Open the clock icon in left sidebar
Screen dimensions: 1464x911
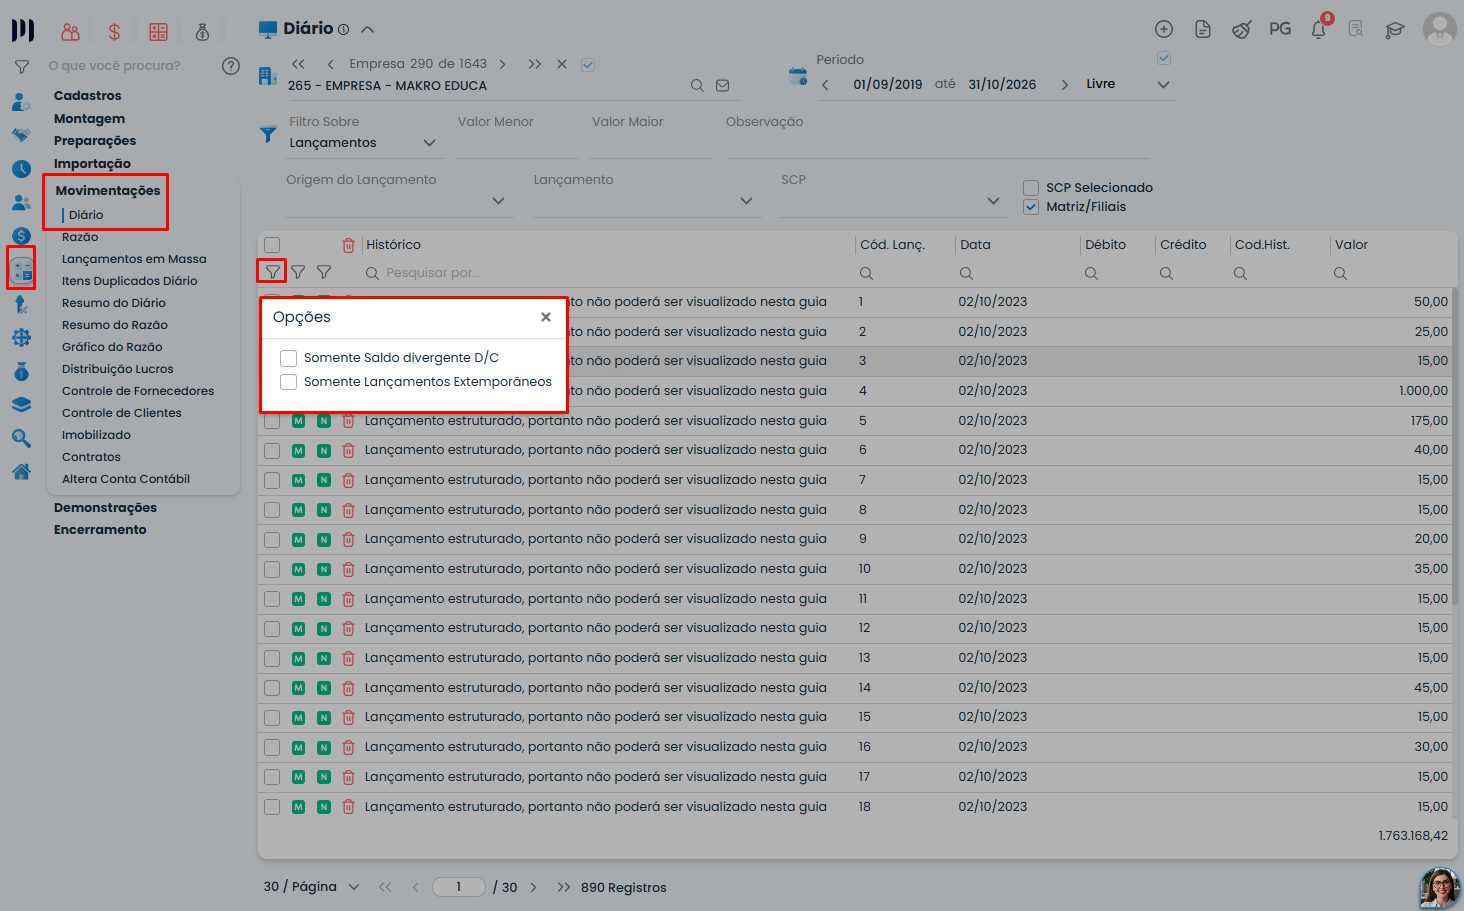(x=21, y=169)
